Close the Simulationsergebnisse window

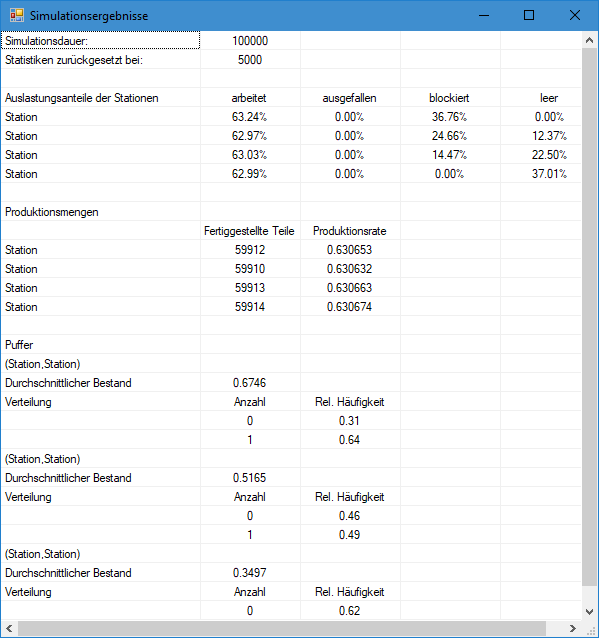click(575, 15)
